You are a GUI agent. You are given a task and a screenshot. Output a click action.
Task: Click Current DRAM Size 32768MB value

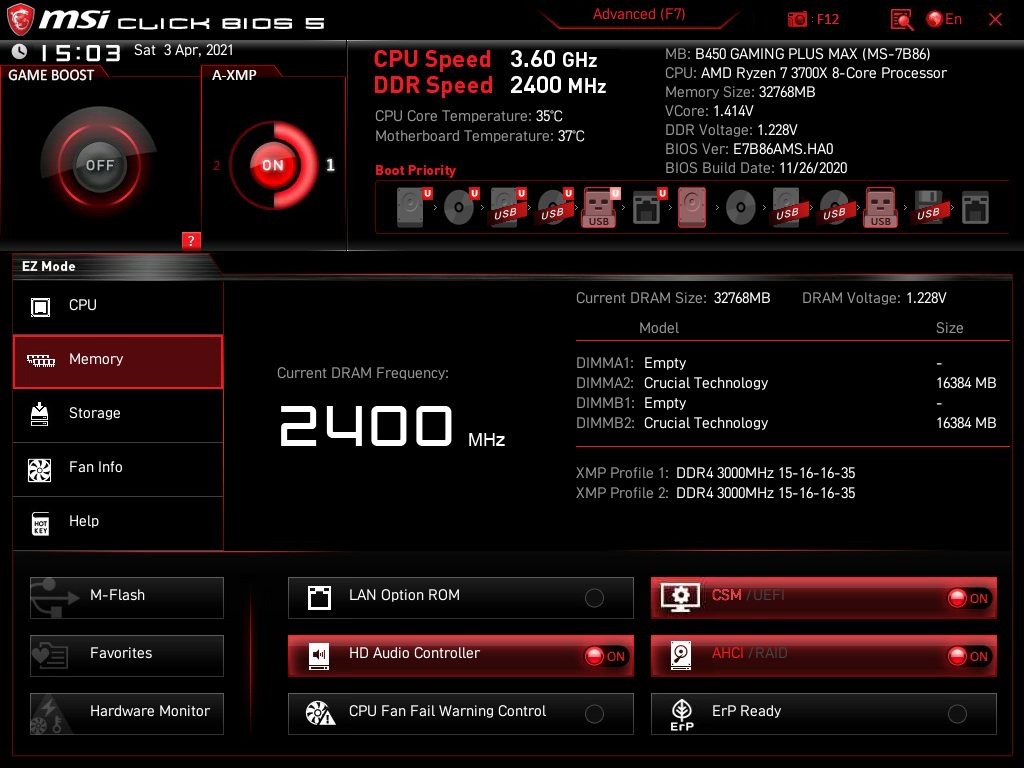[x=742, y=298]
